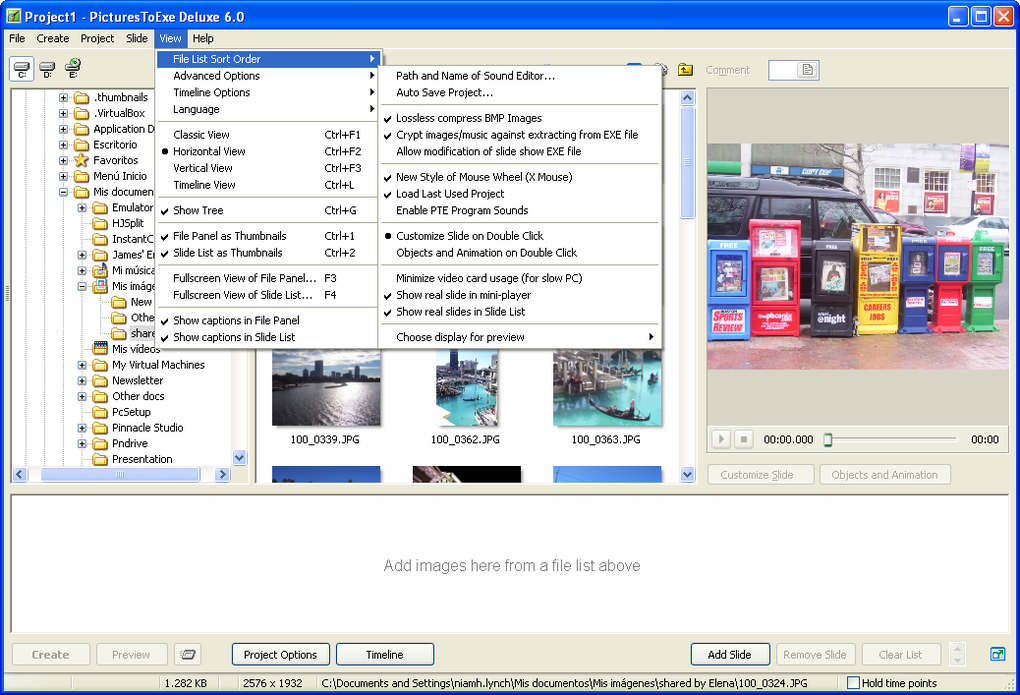Click file list scroll down arrow
The width and height of the screenshot is (1020, 695).
tap(688, 475)
